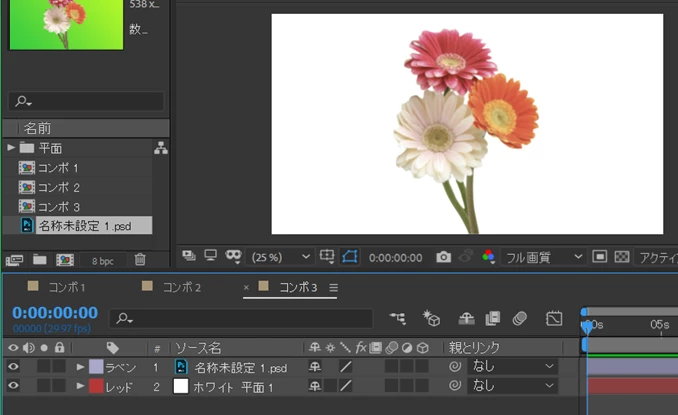678x415 pixels.
Task: Open the resolution dropdown フル画質
Action: tap(543, 257)
